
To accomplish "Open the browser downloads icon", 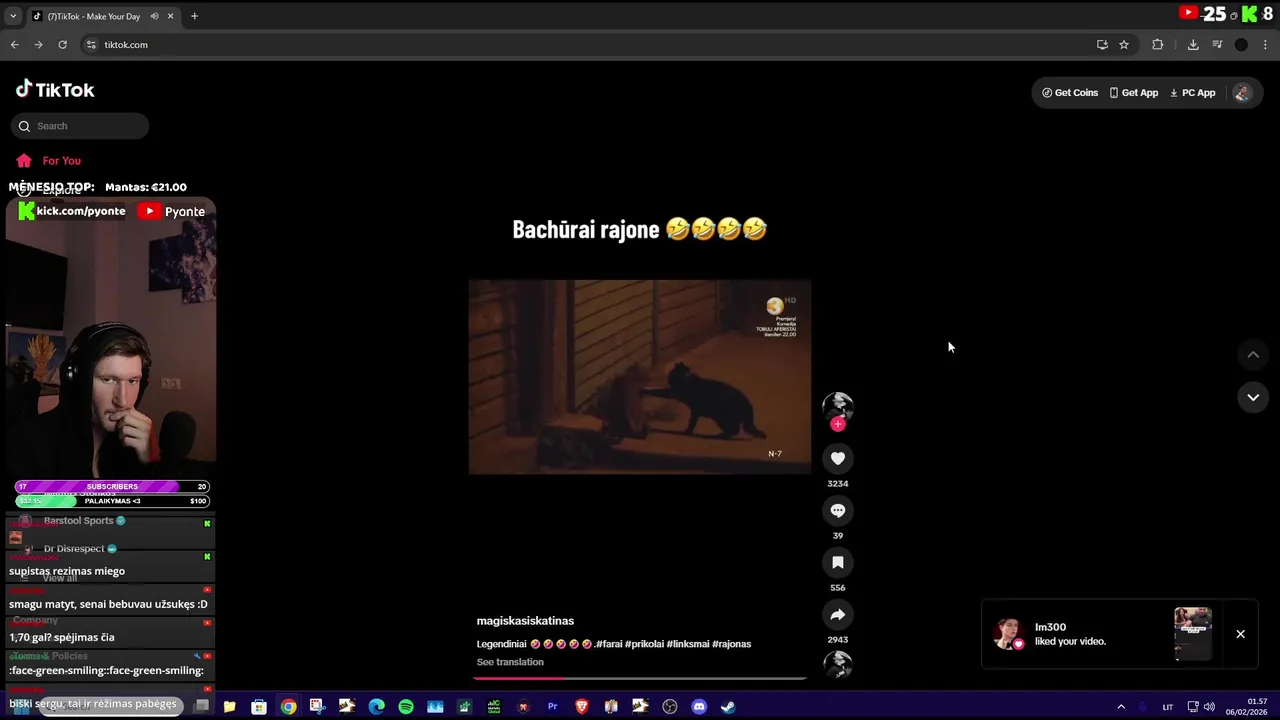I will (1193, 44).
